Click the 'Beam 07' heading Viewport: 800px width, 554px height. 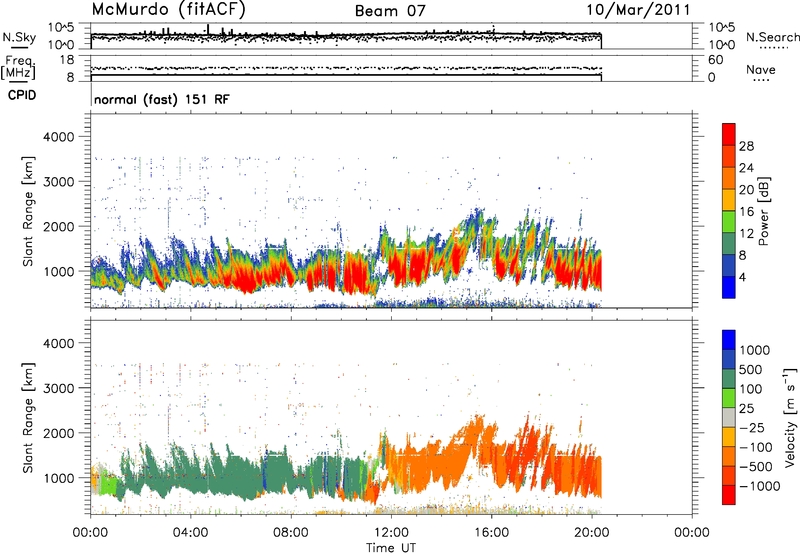[x=390, y=11]
